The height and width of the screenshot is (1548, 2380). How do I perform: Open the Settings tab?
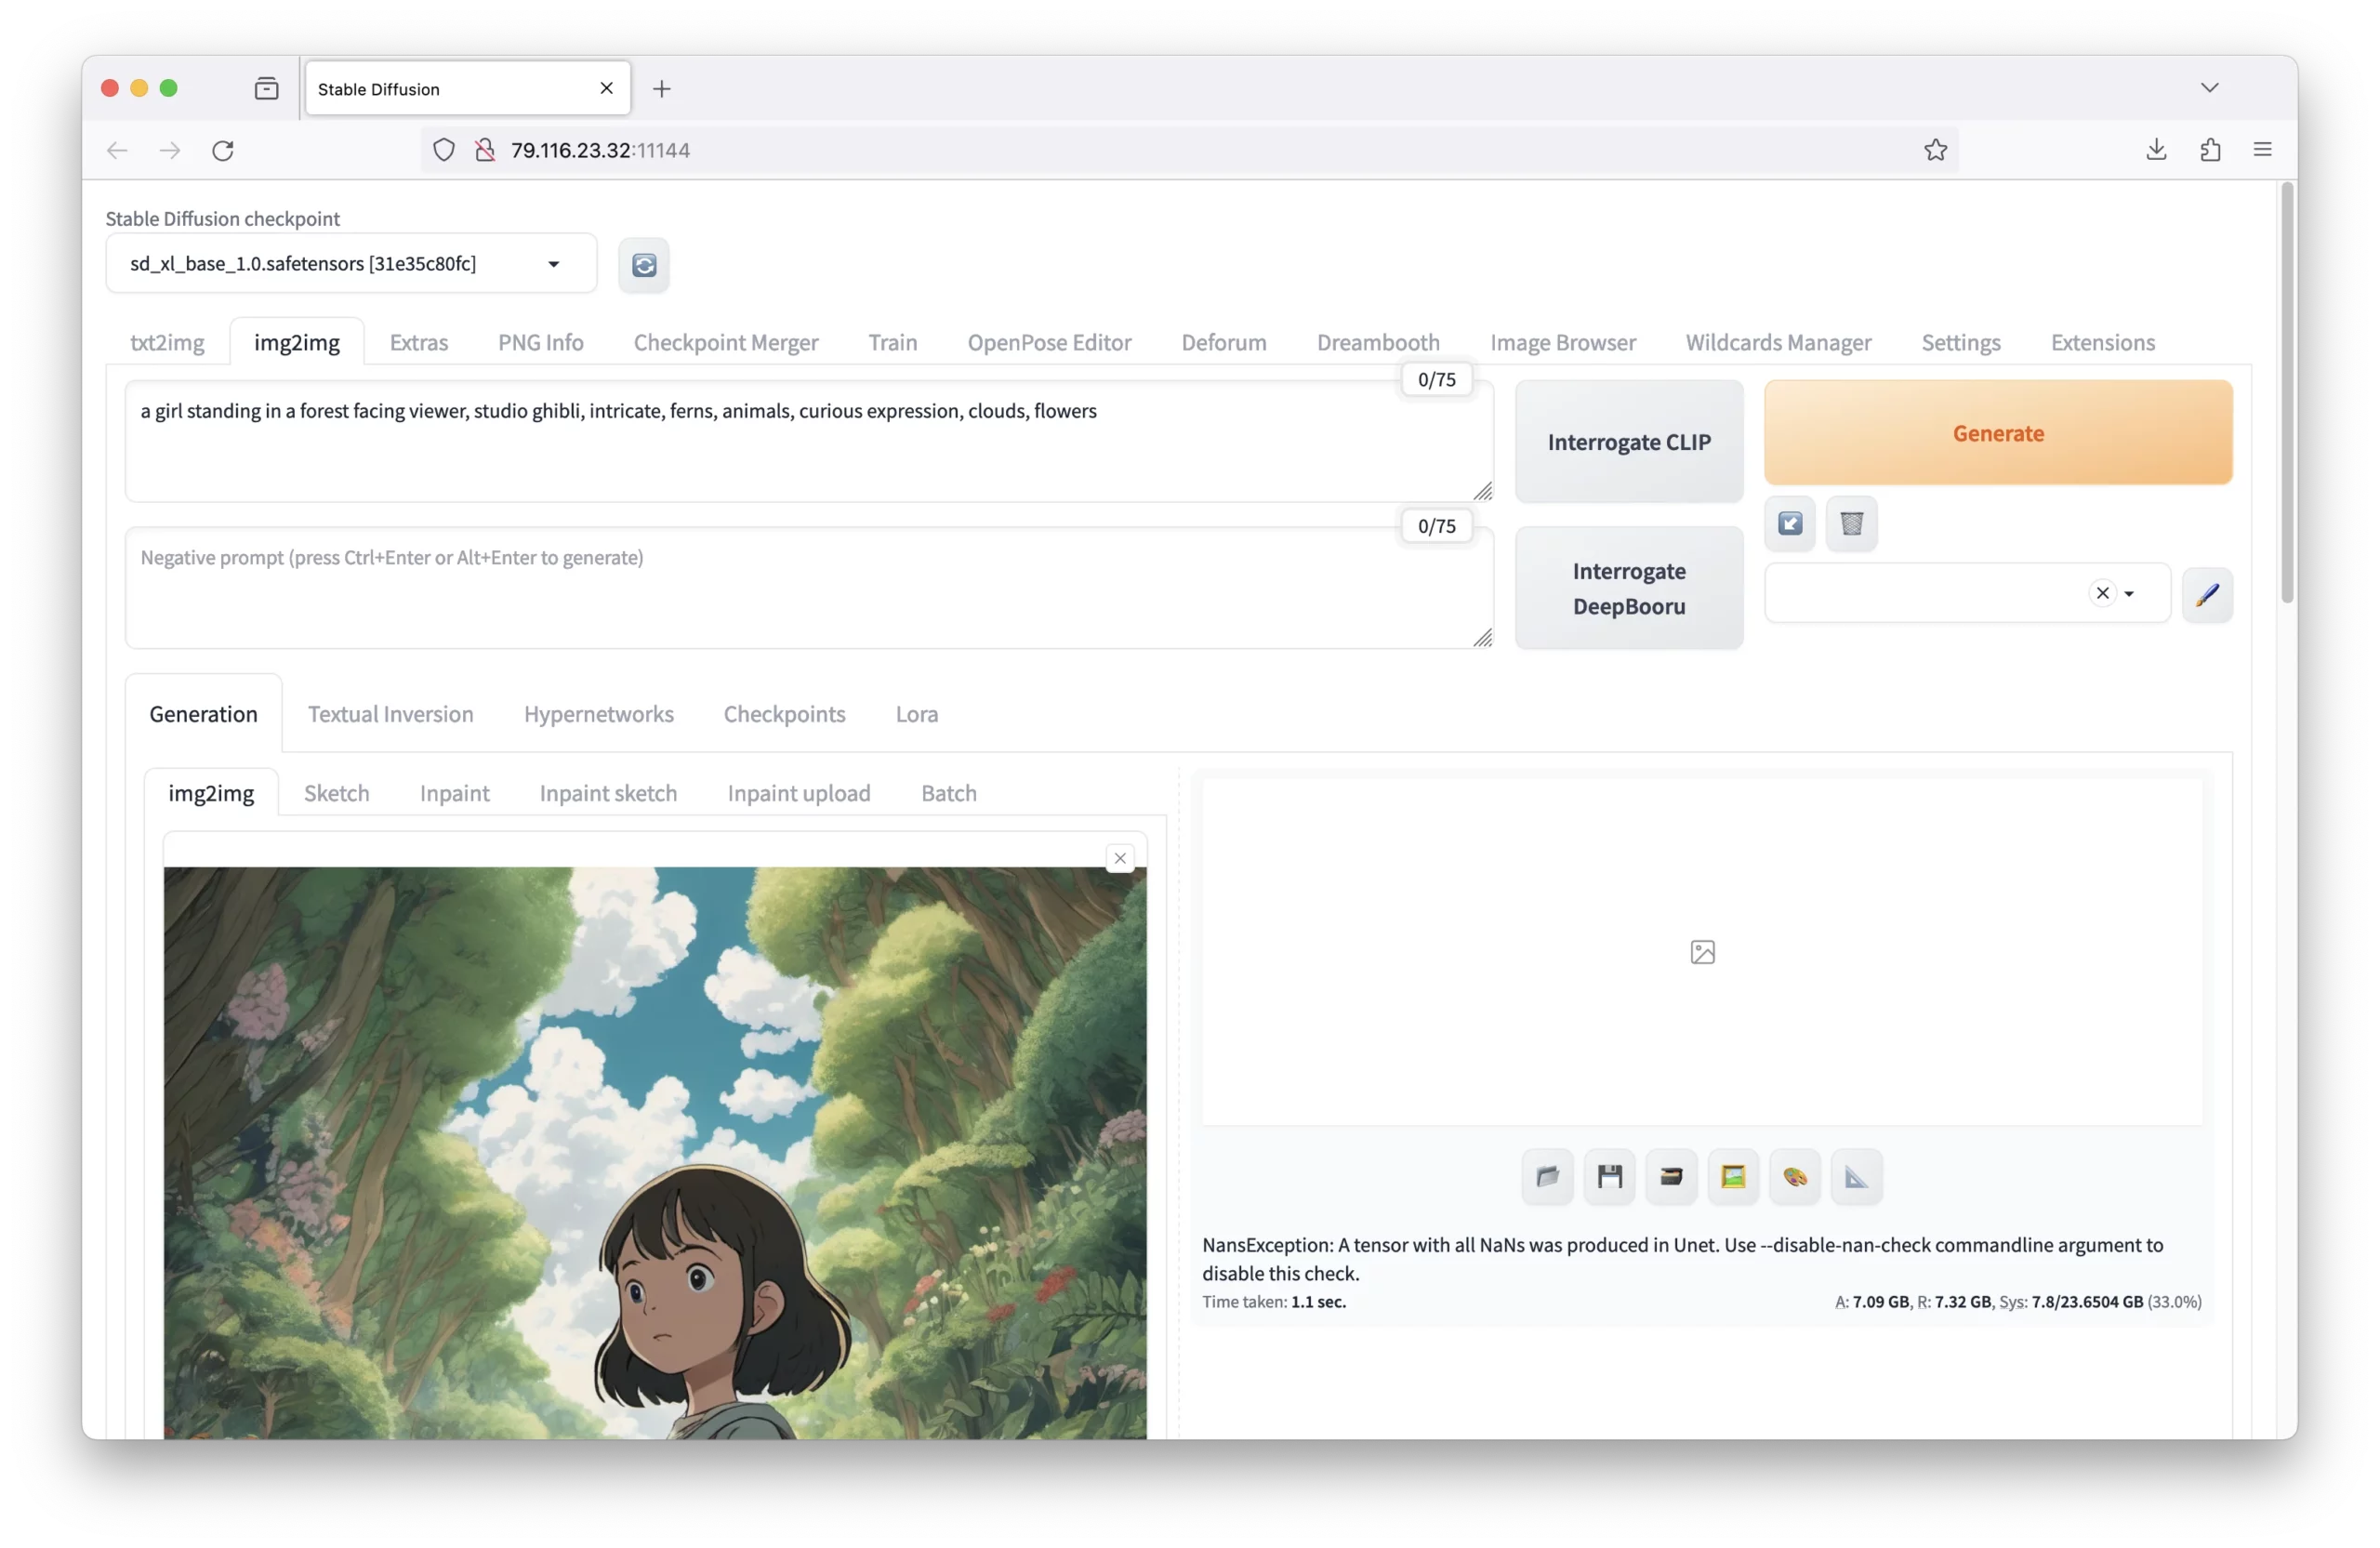coord(1960,342)
